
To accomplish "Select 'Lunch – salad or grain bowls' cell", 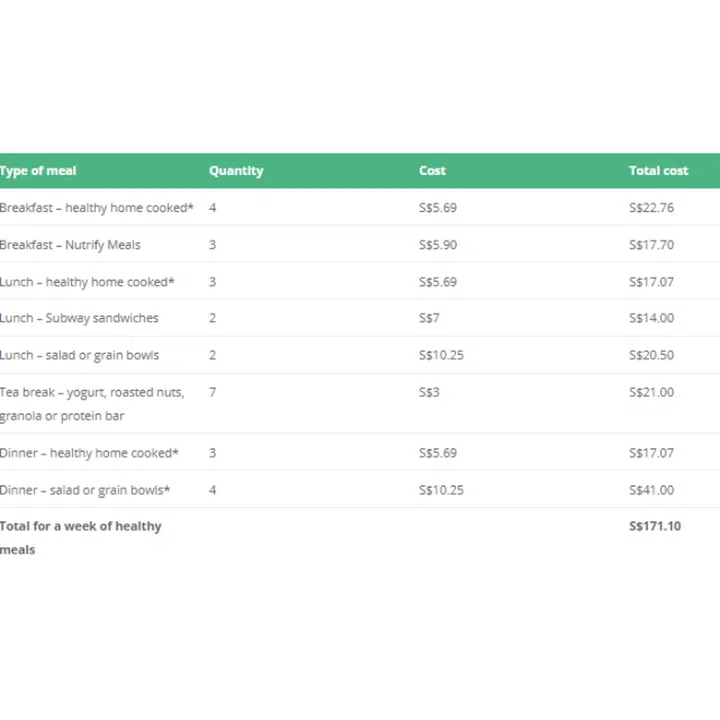I will point(79,355).
